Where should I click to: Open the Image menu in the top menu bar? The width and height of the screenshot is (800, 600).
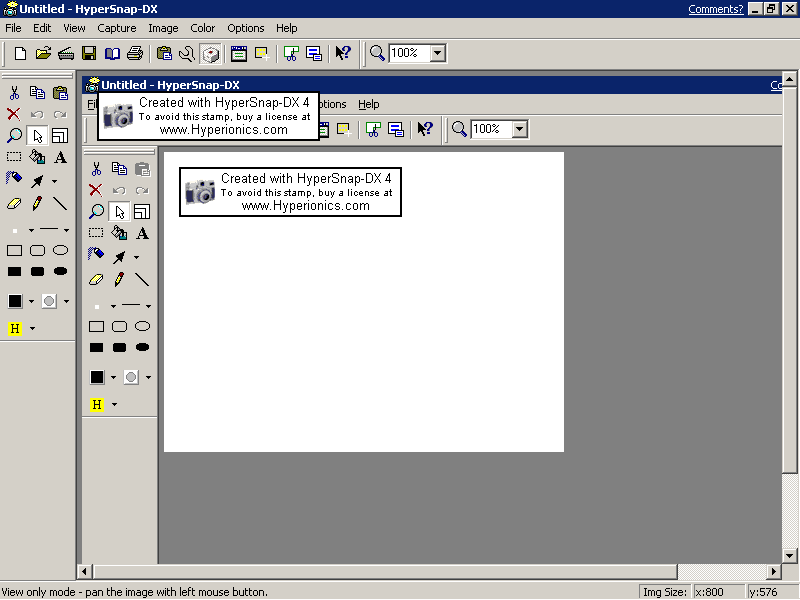point(163,28)
